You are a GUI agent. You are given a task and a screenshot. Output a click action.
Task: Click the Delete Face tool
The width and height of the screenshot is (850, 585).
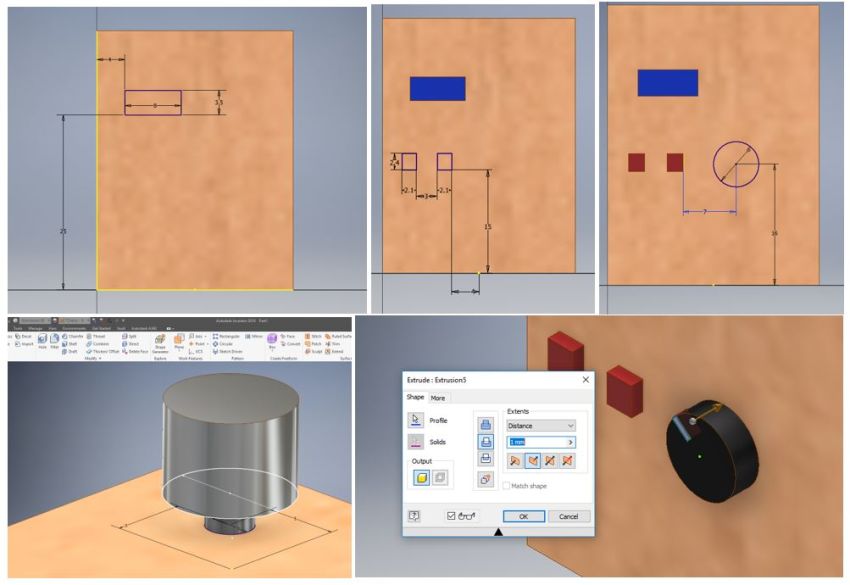point(135,351)
